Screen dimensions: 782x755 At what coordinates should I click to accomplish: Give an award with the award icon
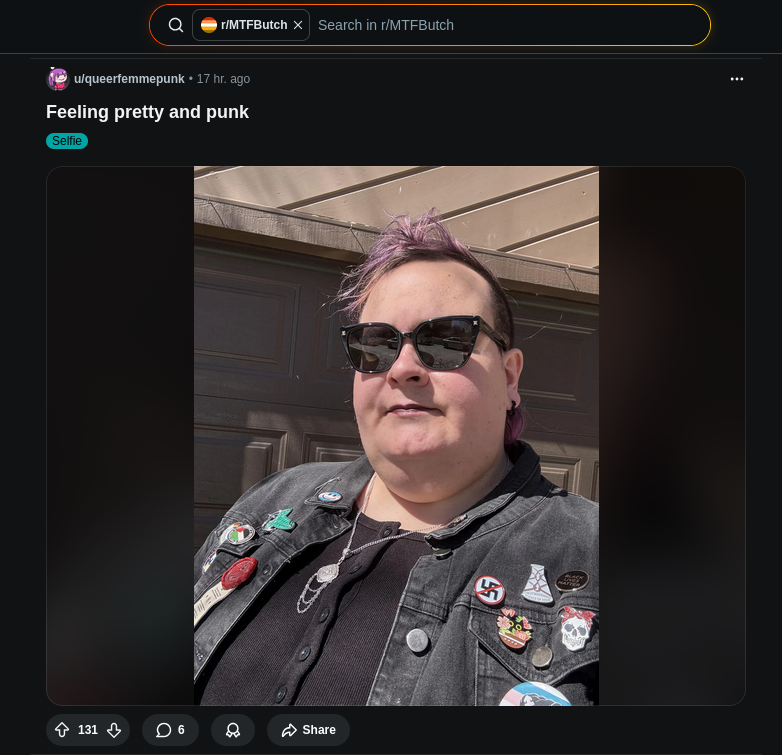pos(233,730)
